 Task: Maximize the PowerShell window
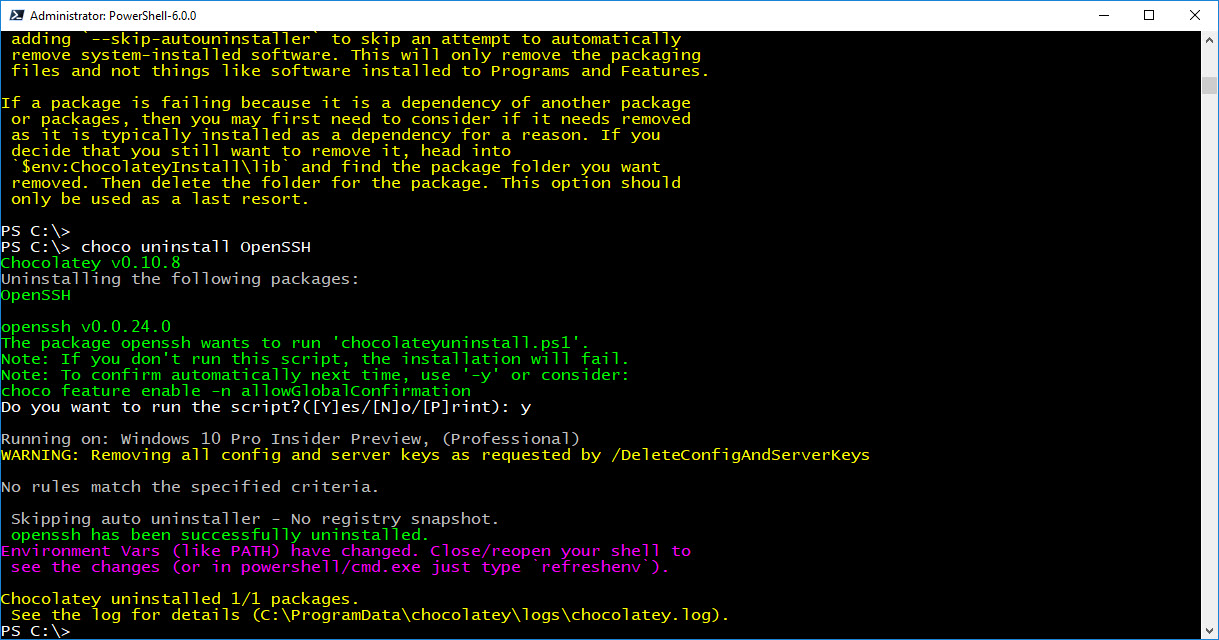[1149, 15]
